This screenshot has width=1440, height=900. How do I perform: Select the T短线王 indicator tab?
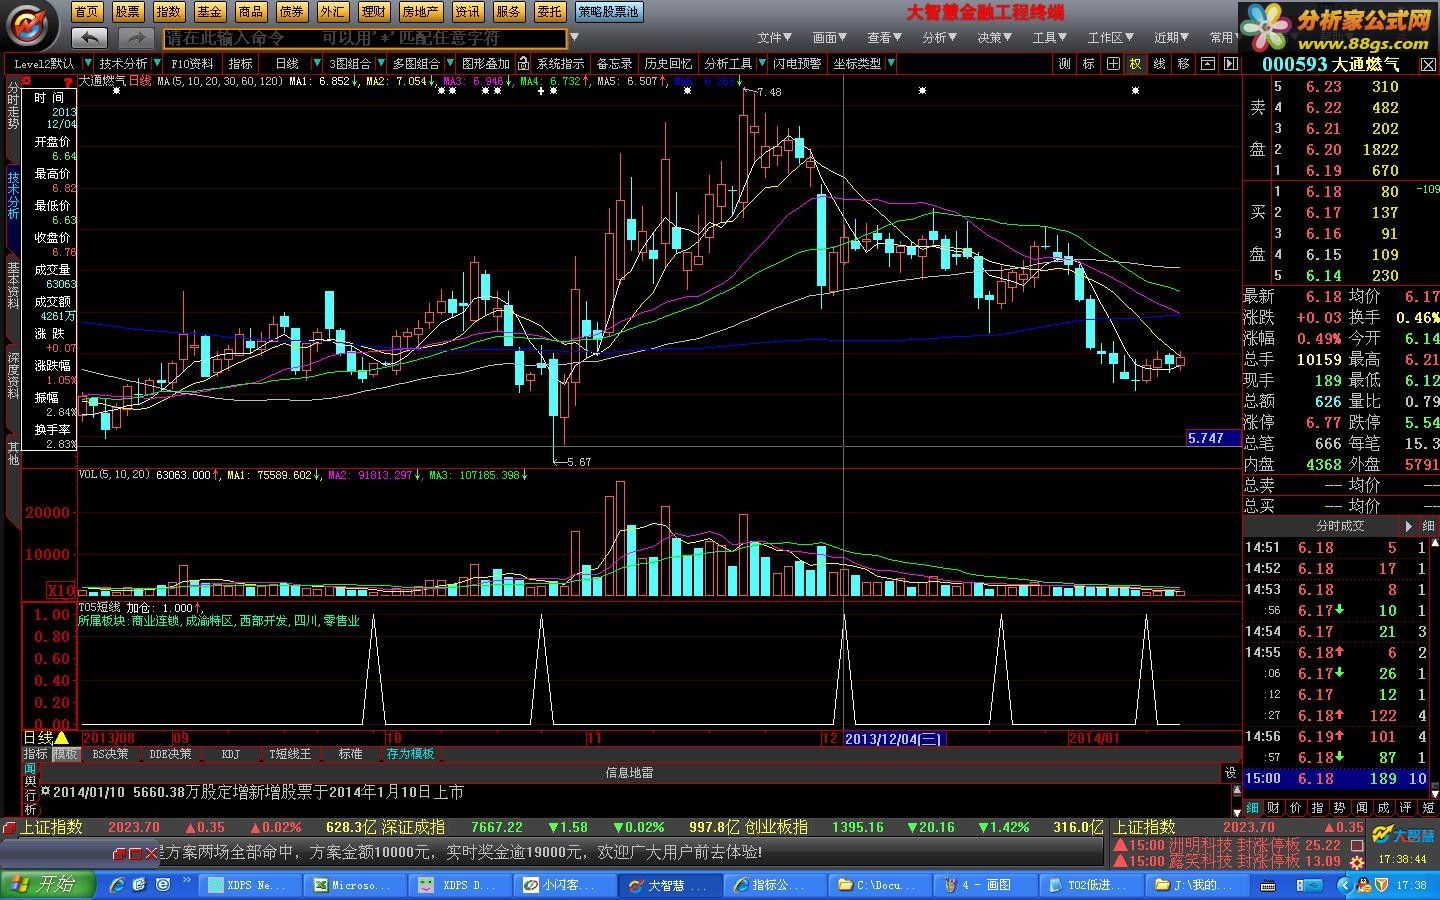point(290,754)
